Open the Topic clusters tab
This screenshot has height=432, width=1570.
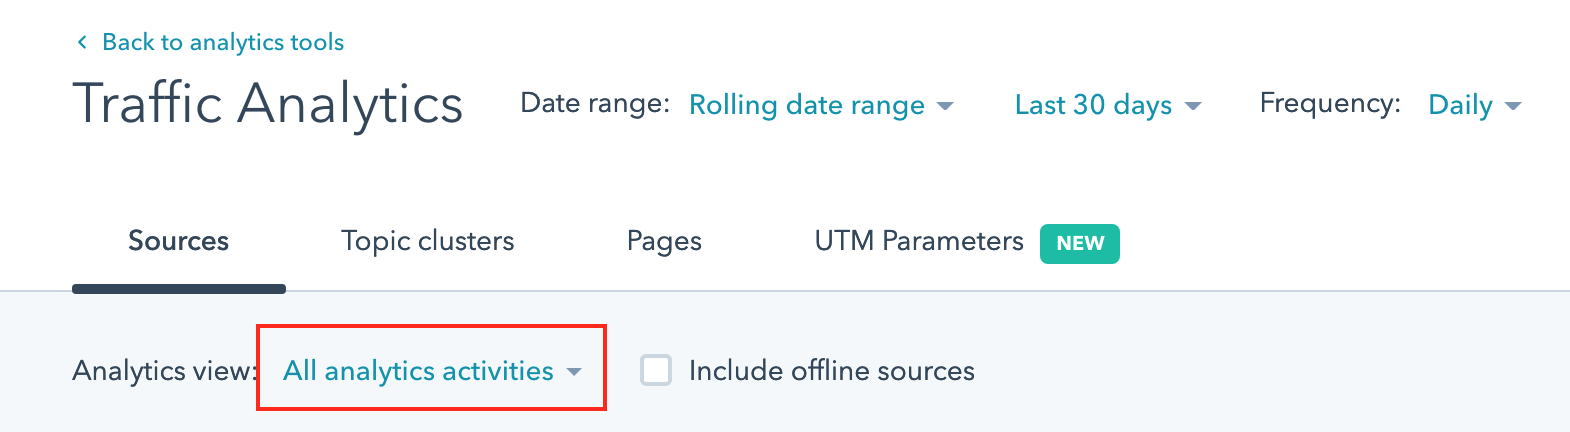427,241
